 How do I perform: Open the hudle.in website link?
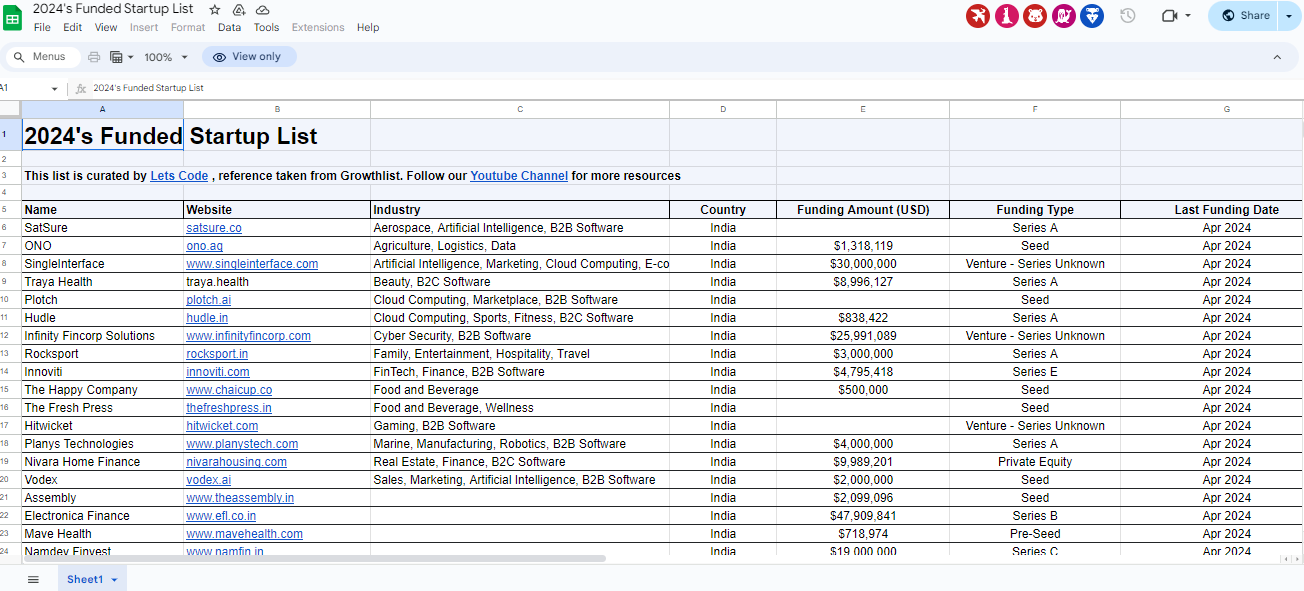point(207,318)
